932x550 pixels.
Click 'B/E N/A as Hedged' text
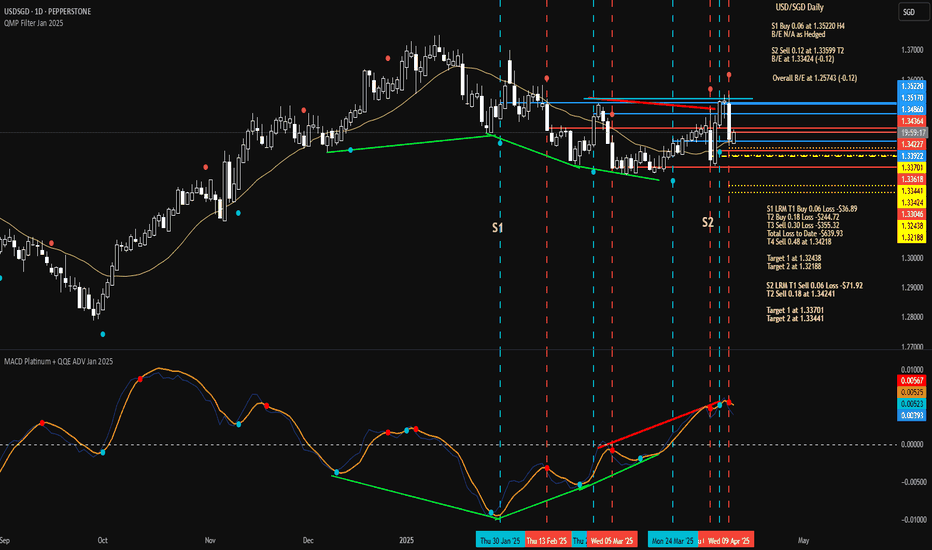798,34
